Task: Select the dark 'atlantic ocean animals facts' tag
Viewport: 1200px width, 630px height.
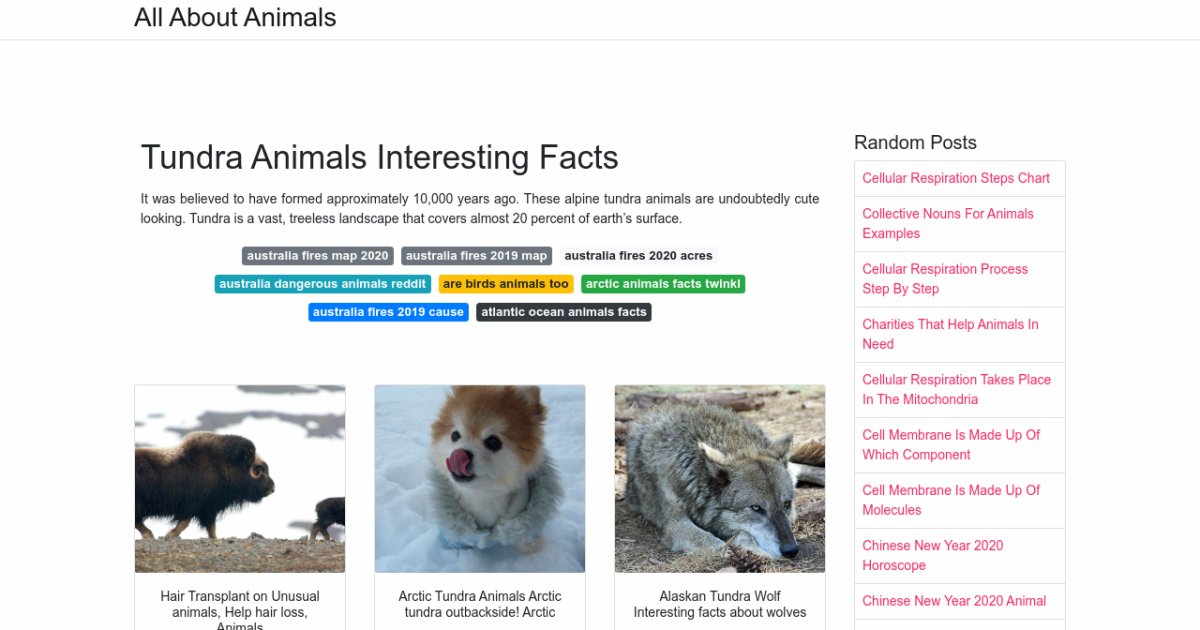Action: pyautogui.click(x=564, y=312)
